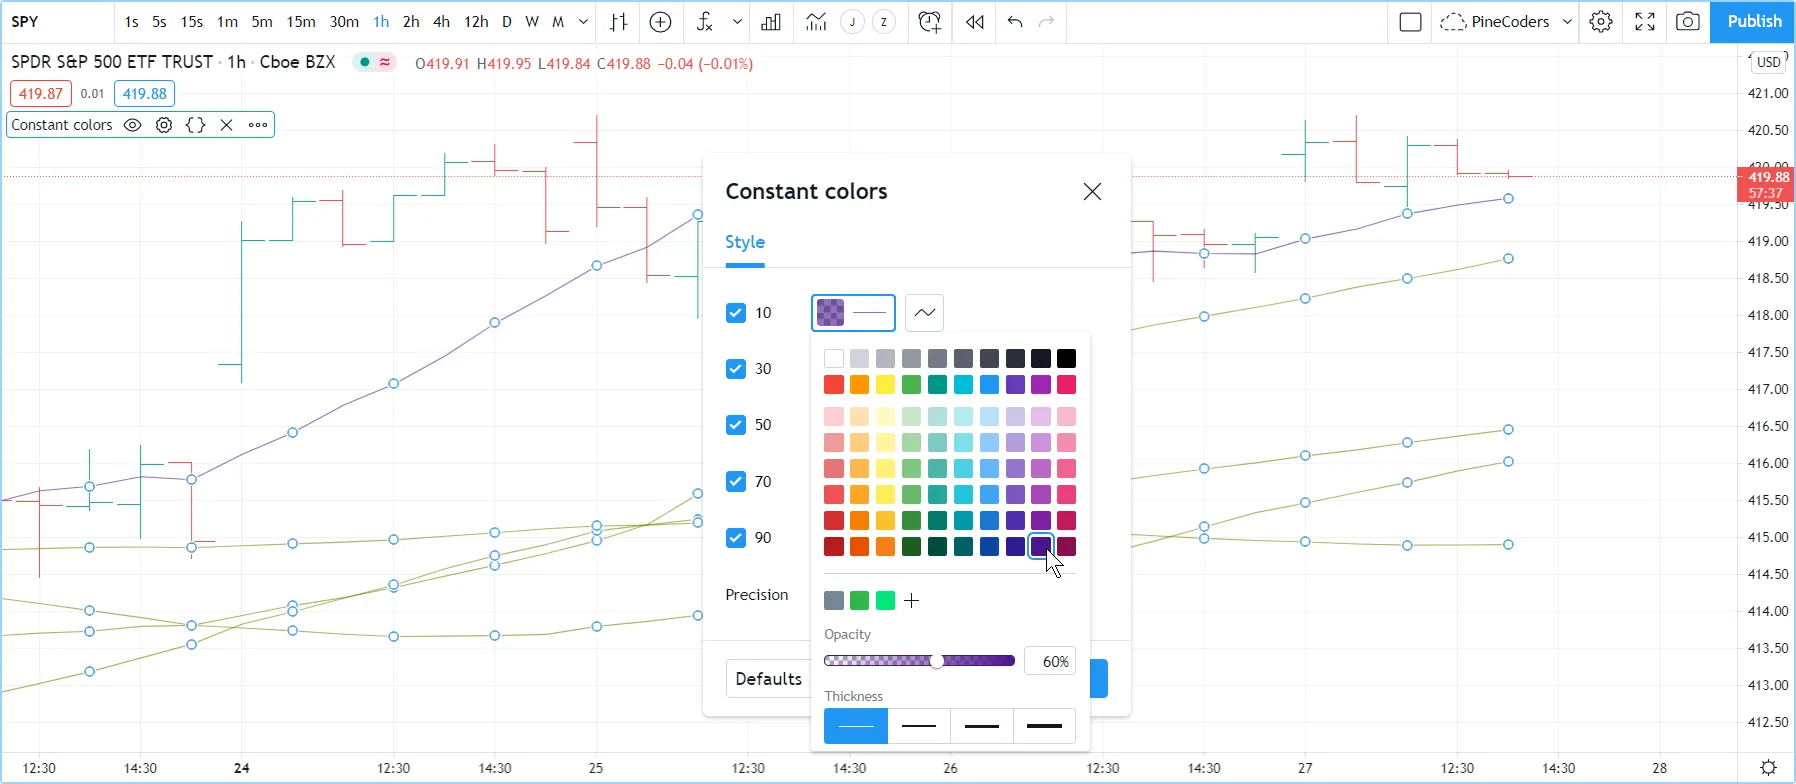Image resolution: width=1796 pixels, height=784 pixels.
Task: Click the Publish button
Action: coord(1754,22)
